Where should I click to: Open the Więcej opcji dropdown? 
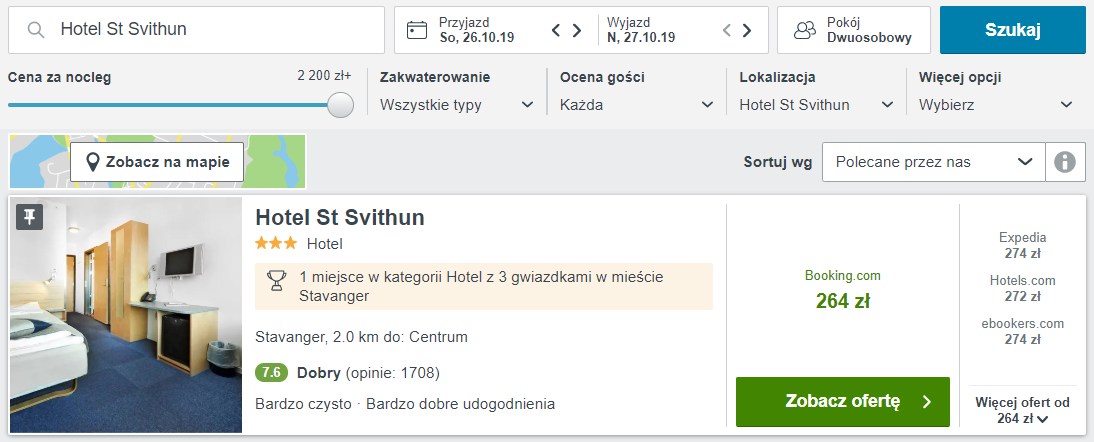[996, 105]
